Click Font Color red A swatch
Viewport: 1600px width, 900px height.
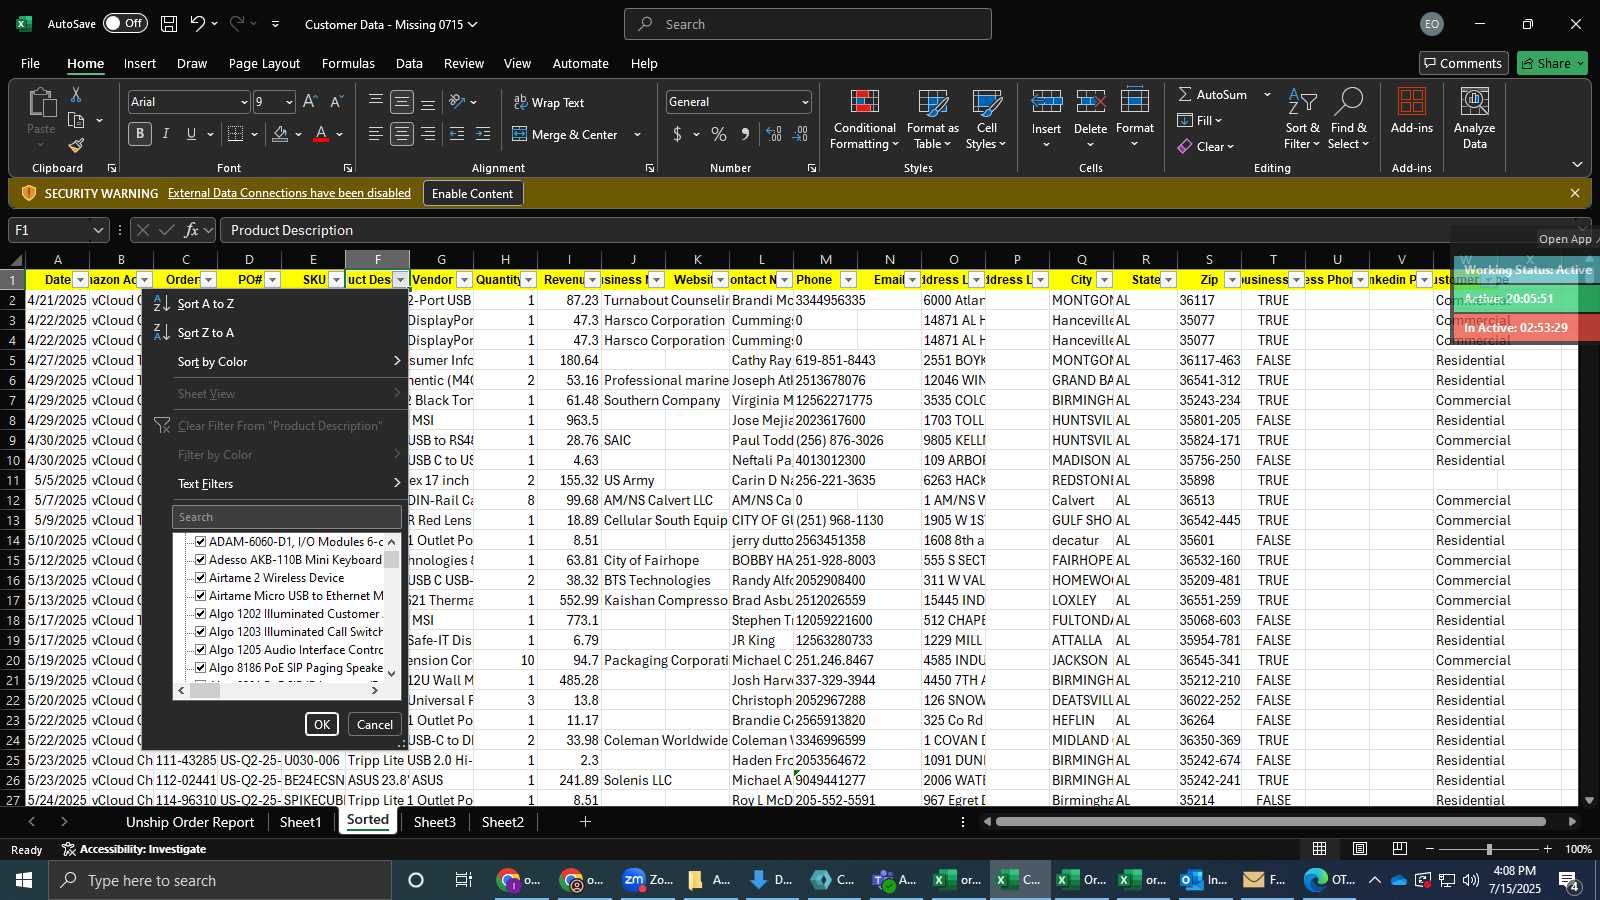tap(321, 134)
